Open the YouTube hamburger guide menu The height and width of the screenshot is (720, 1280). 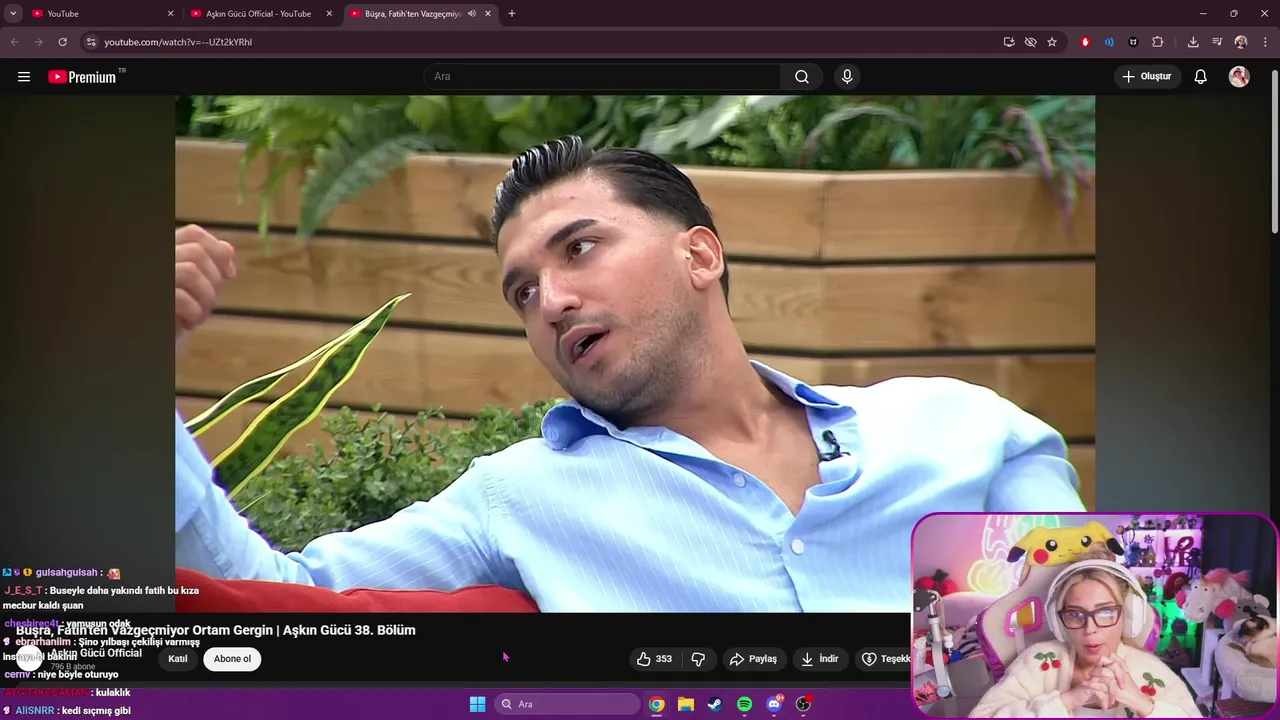click(24, 77)
